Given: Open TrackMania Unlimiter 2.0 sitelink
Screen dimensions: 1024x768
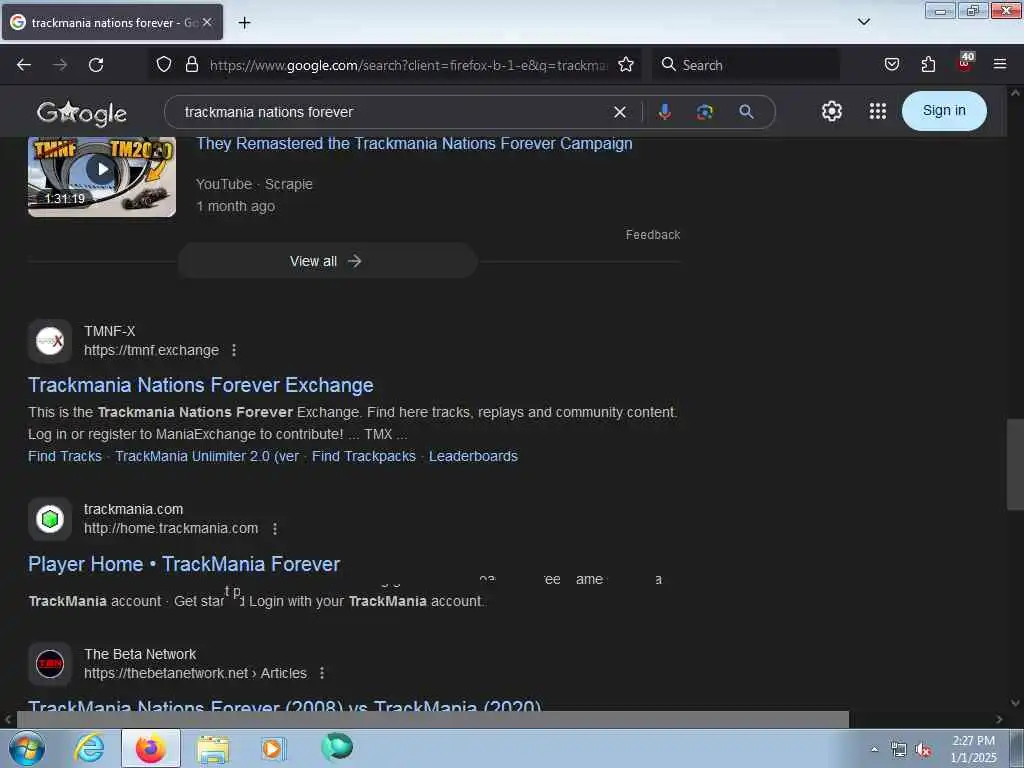Looking at the screenshot, I should tap(207, 456).
